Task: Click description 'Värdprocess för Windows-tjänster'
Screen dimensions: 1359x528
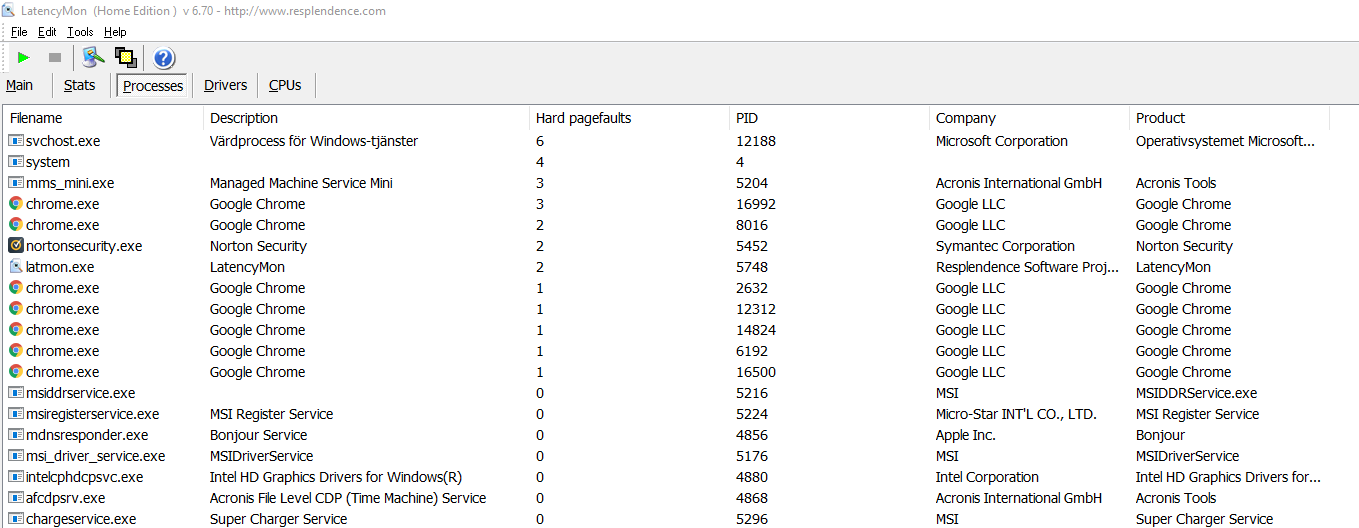Action: [314, 141]
